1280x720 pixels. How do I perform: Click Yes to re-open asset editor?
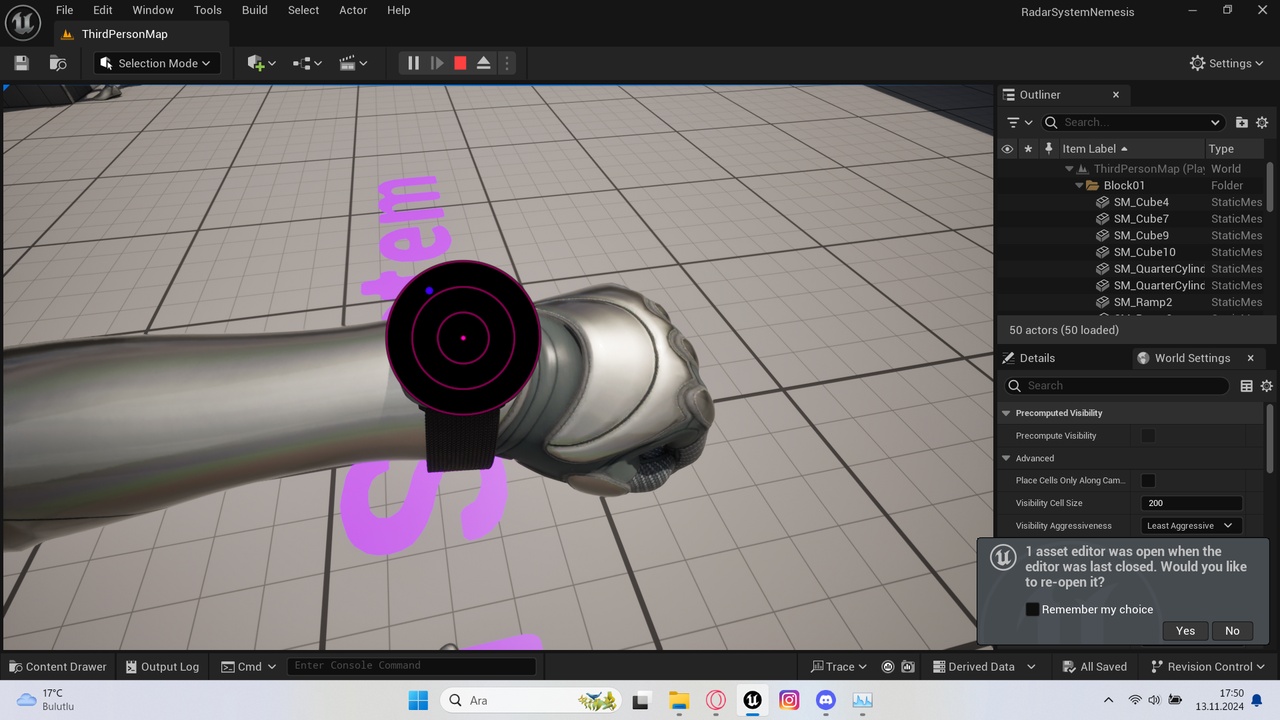pos(1185,630)
